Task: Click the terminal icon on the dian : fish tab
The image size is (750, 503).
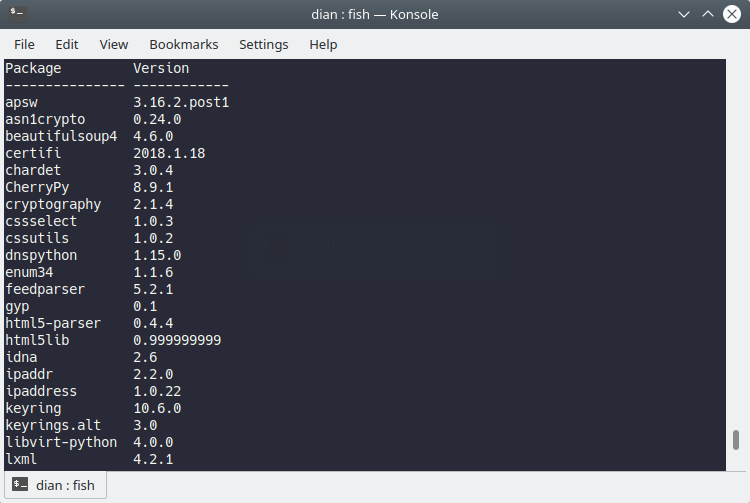Action: click(19, 485)
